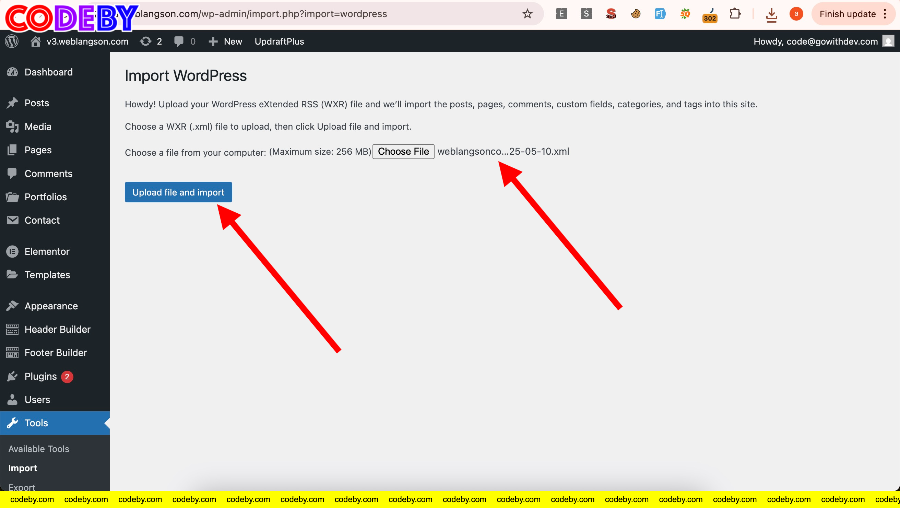Screen dimensions: 900x508
Task: Open Footer Builder in the sidebar
Action: pos(55,353)
